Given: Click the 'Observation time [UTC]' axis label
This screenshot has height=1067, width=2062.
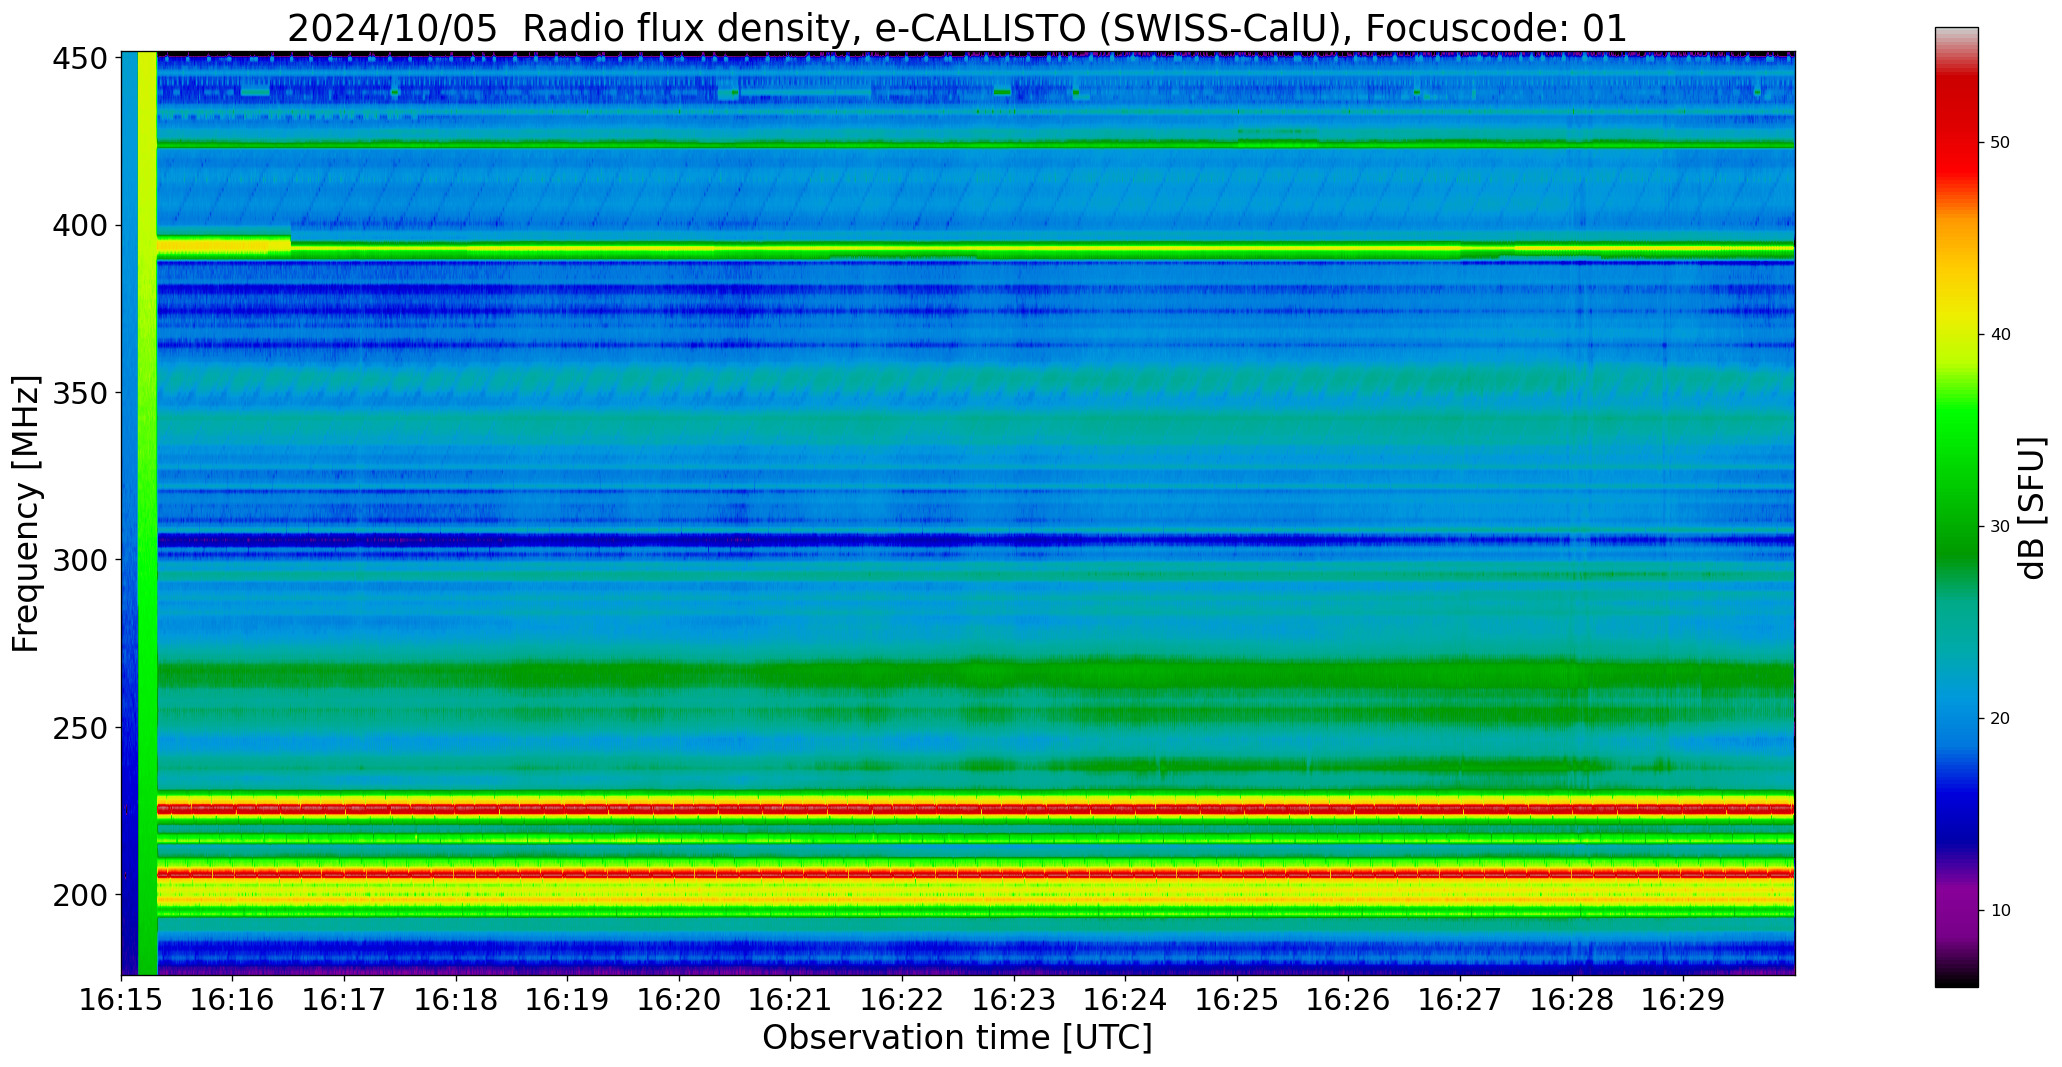Looking at the screenshot, I should tap(957, 1037).
